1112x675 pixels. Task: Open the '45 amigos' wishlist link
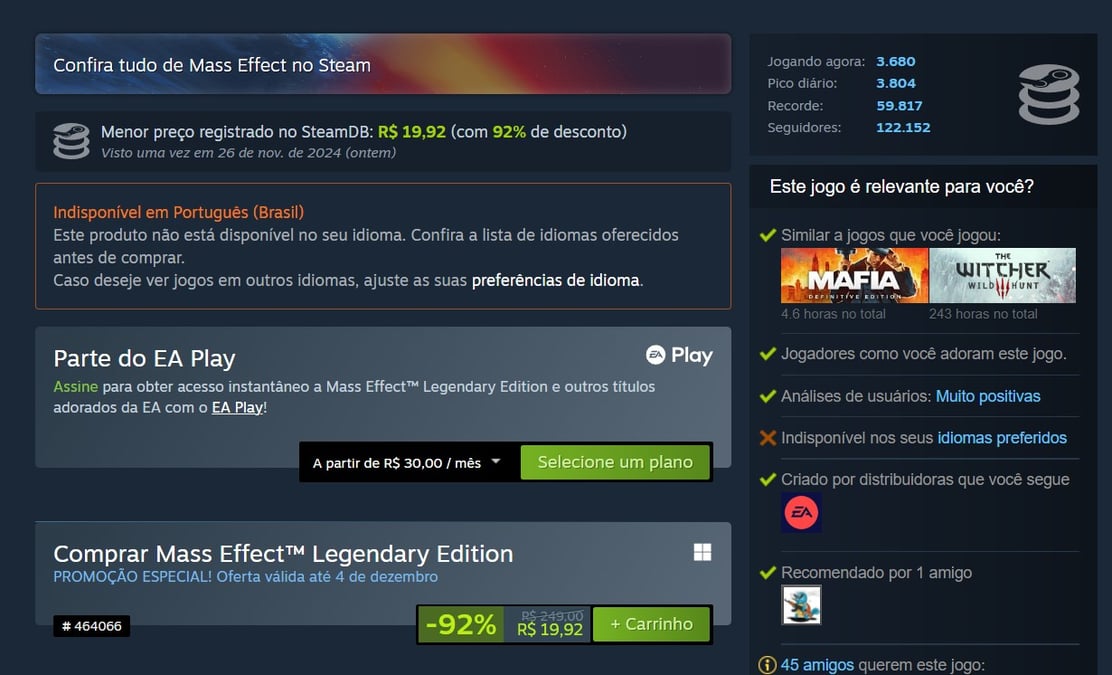click(x=817, y=665)
